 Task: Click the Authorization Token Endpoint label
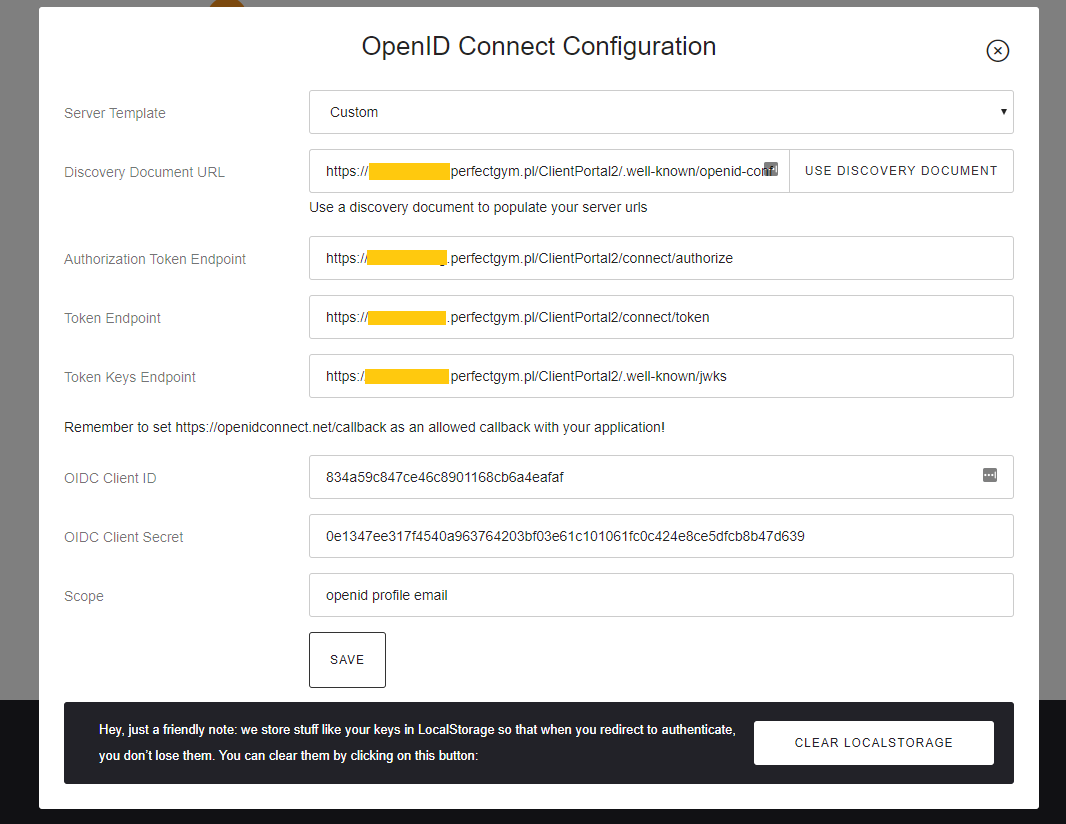(155, 259)
